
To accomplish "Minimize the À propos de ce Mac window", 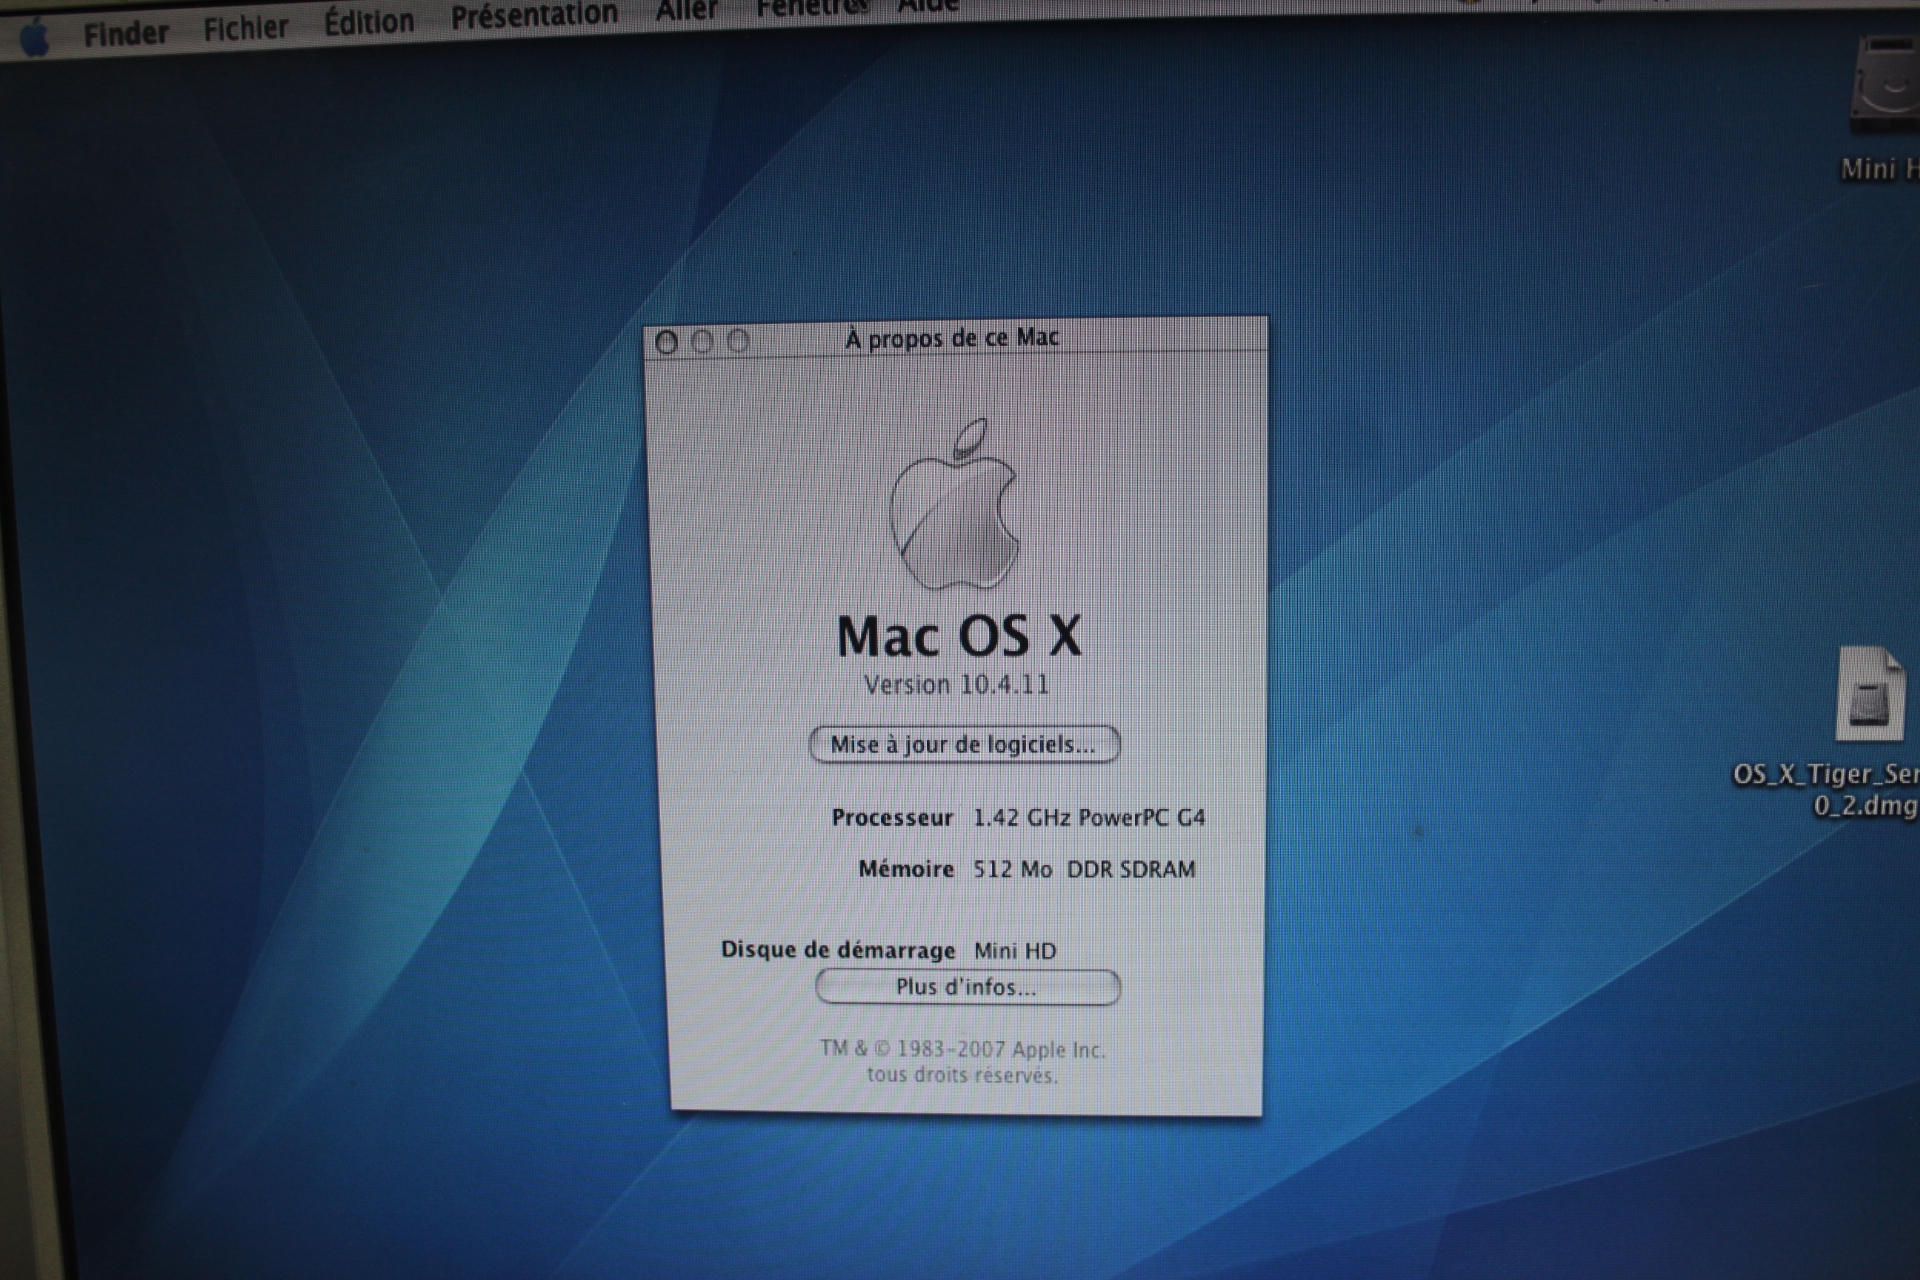I will click(x=702, y=342).
